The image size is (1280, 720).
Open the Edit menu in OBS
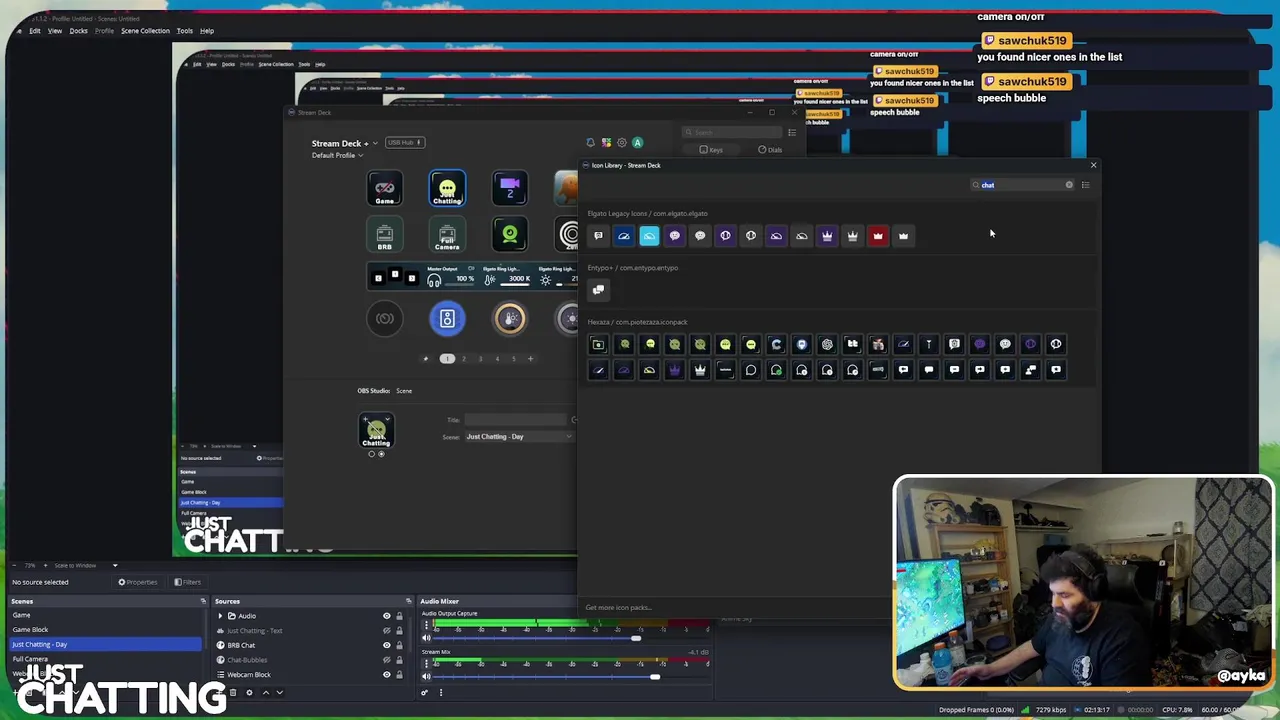(x=34, y=31)
